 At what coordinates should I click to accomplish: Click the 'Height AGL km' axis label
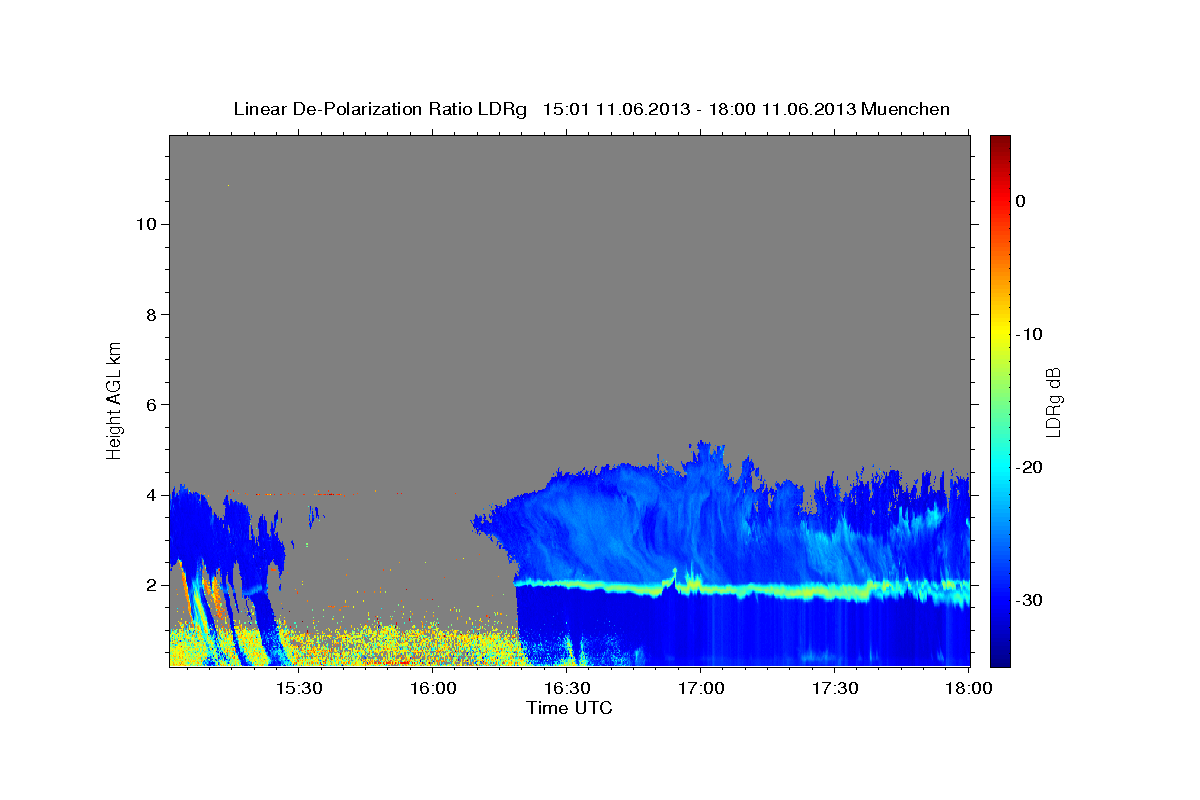(115, 399)
